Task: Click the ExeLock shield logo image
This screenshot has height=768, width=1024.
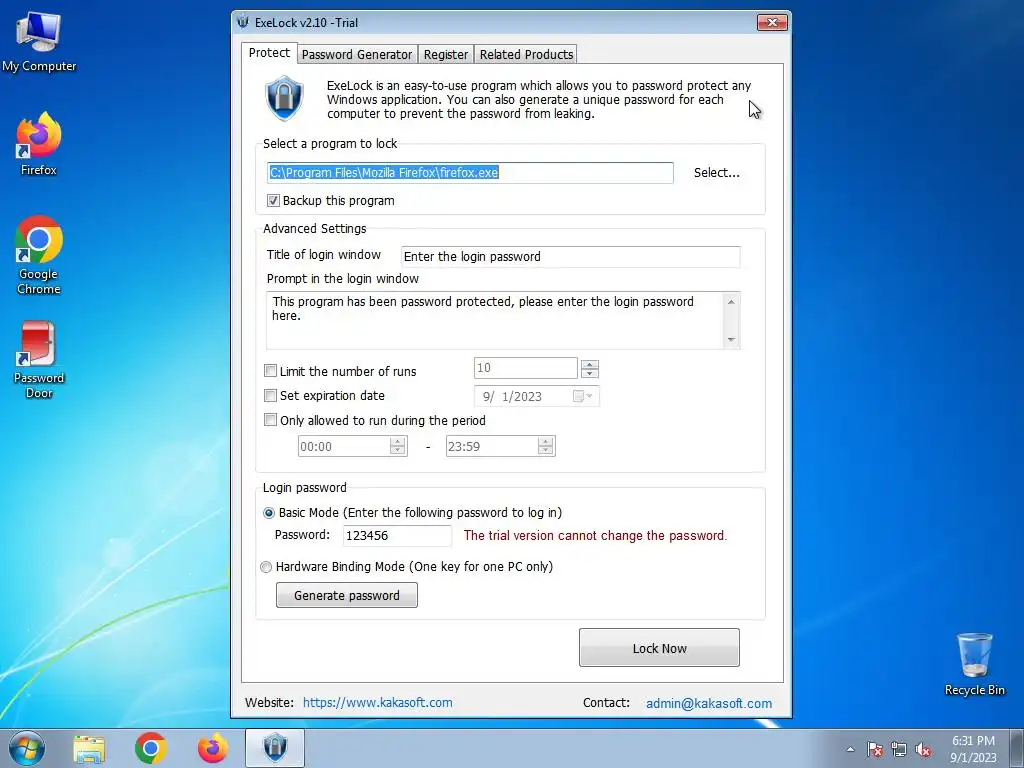Action: pos(284,99)
